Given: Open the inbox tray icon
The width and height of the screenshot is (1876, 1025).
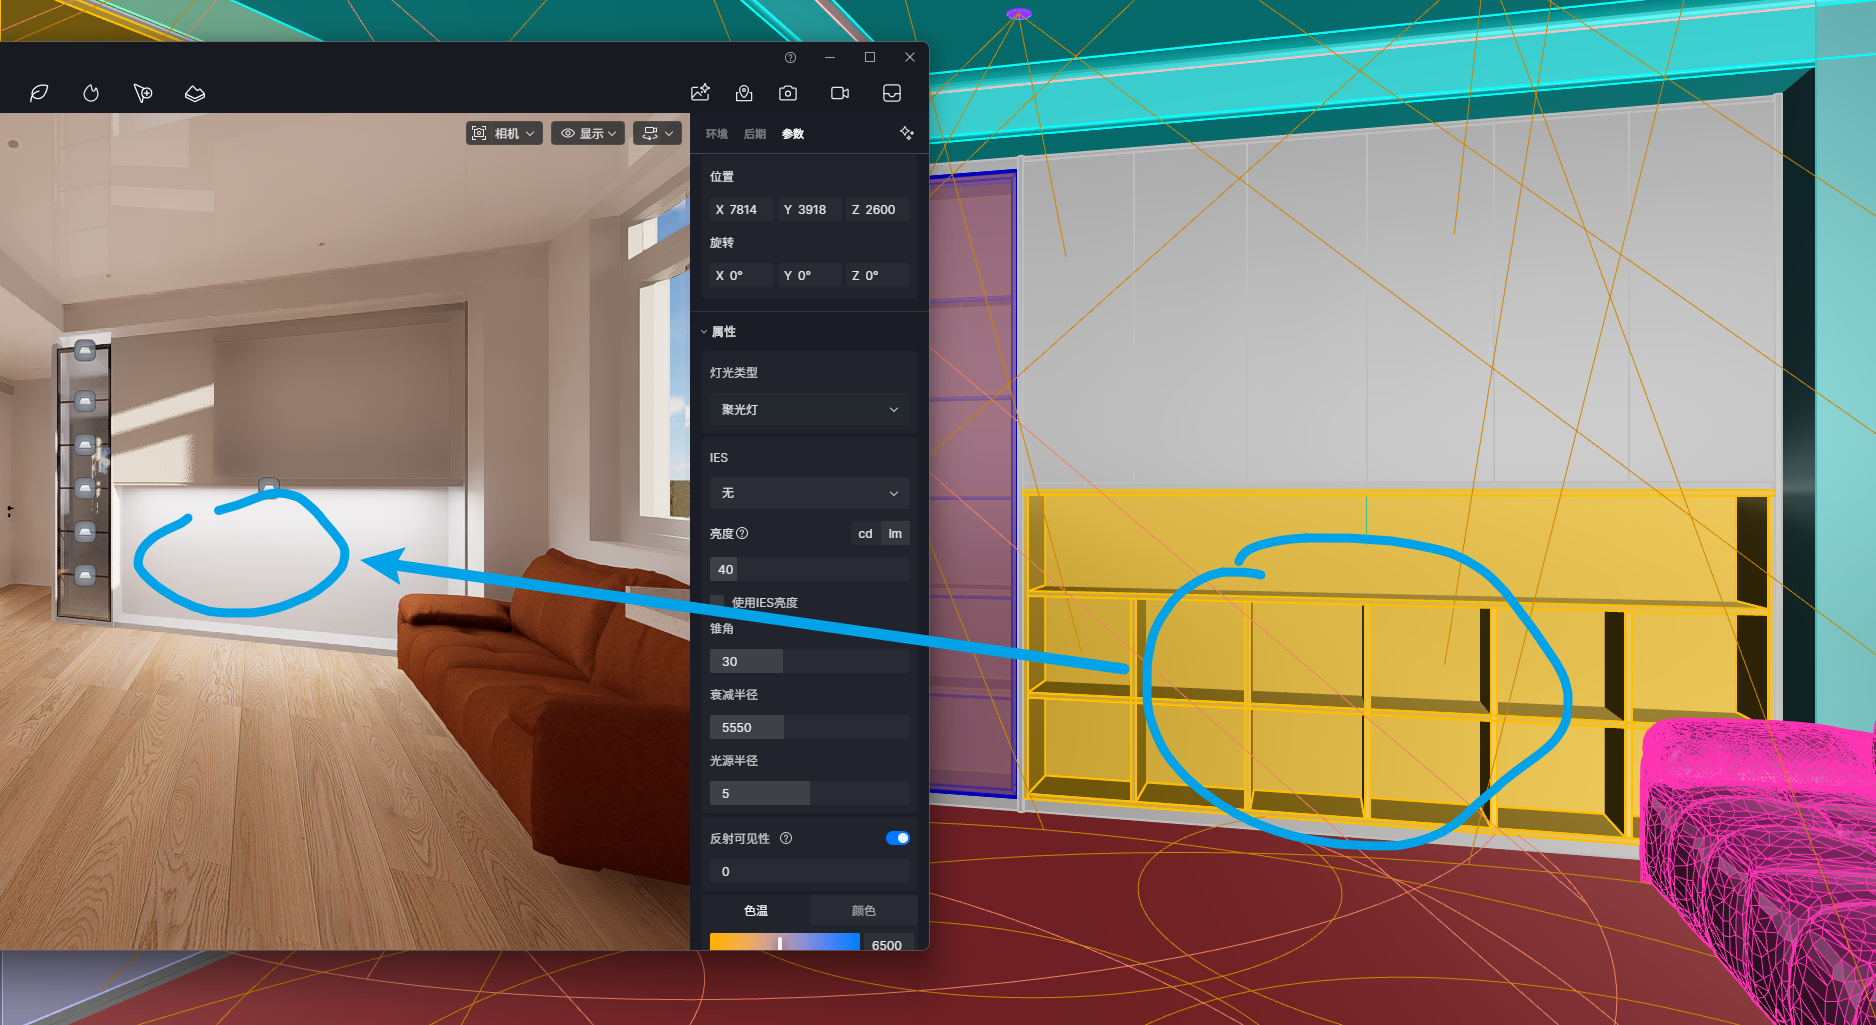Looking at the screenshot, I should coord(892,93).
